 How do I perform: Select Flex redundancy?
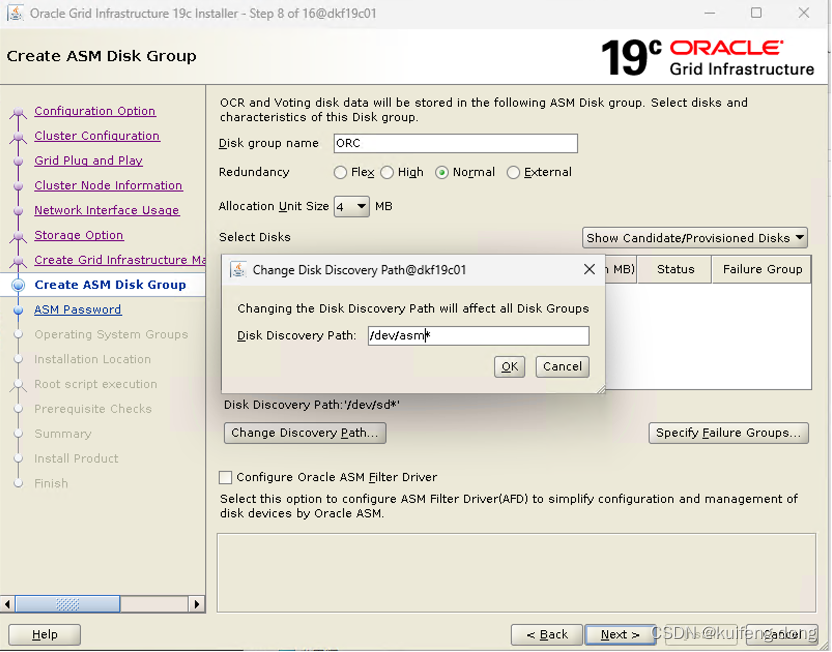(x=341, y=172)
